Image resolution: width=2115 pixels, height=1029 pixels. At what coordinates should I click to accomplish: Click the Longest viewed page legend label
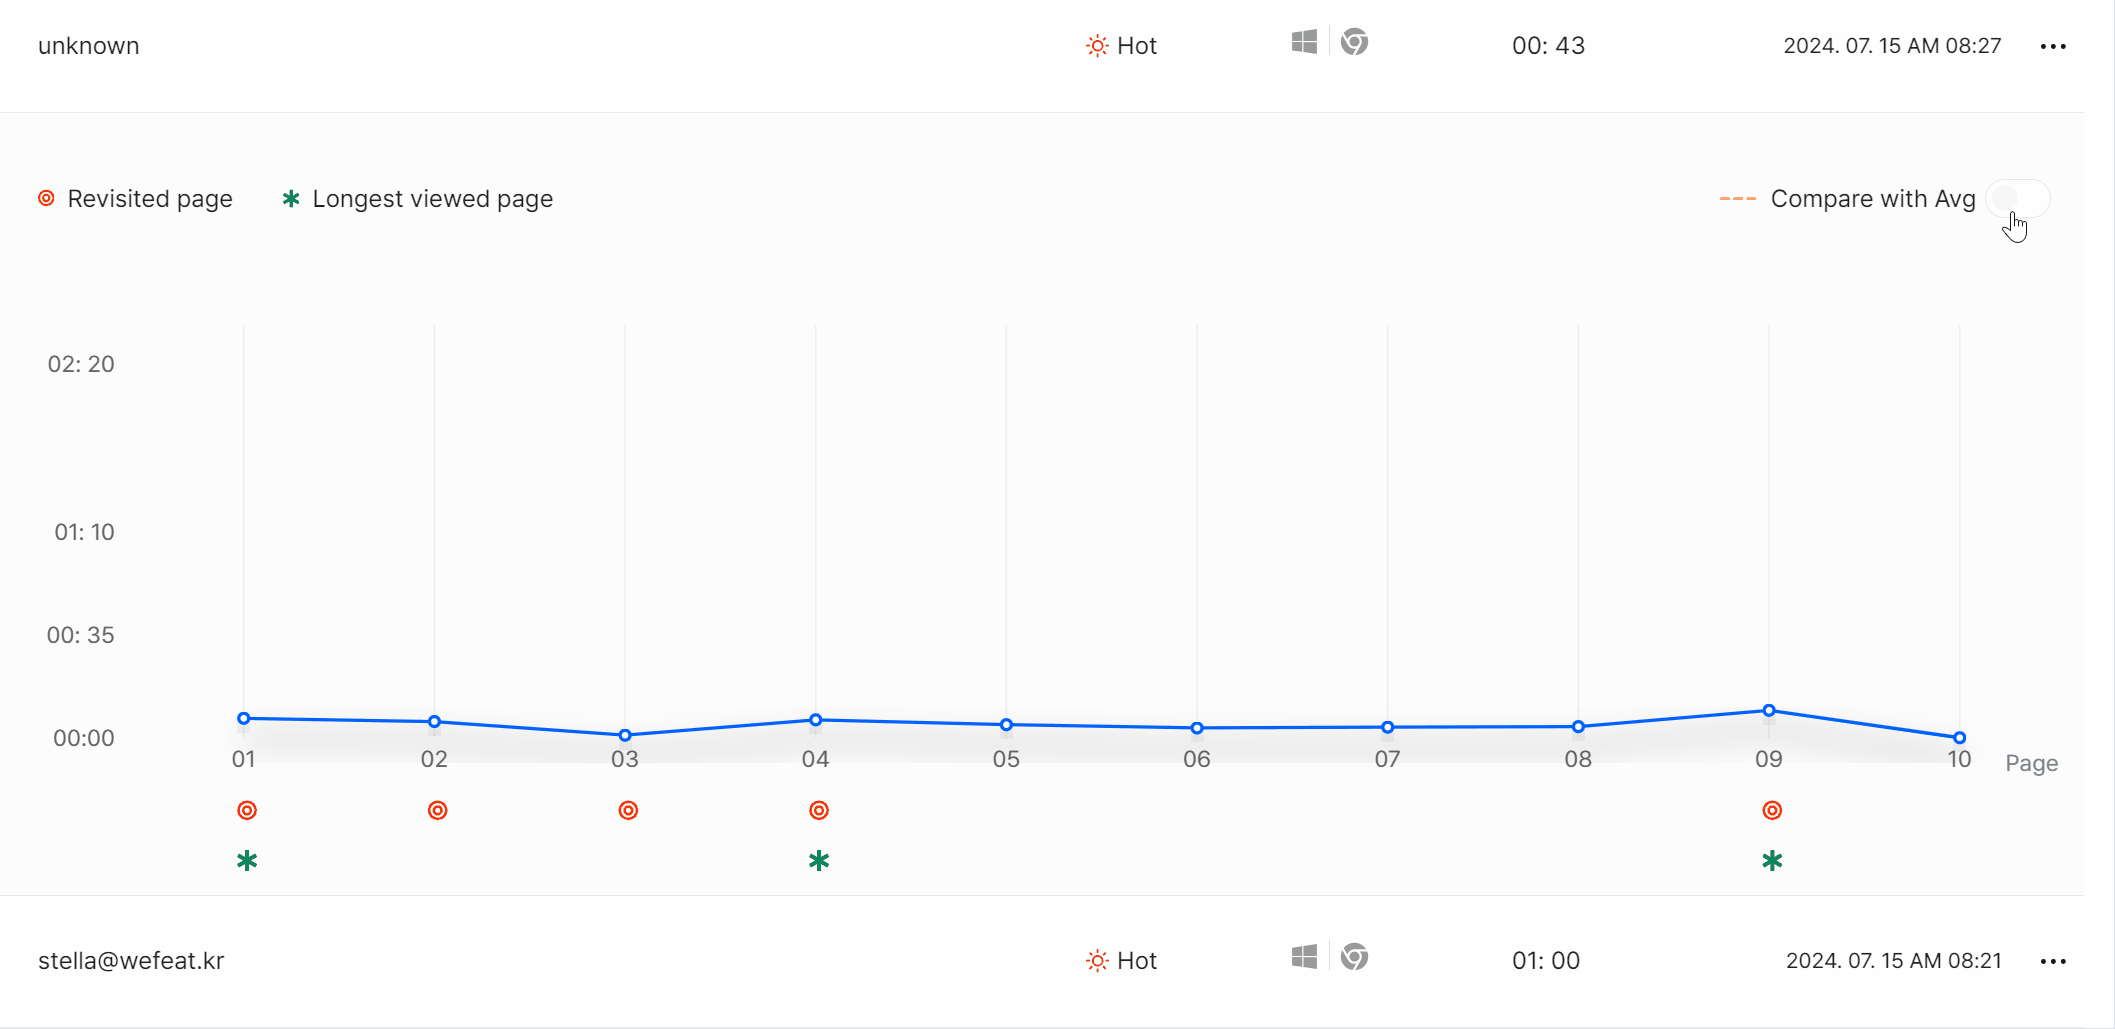click(x=432, y=199)
